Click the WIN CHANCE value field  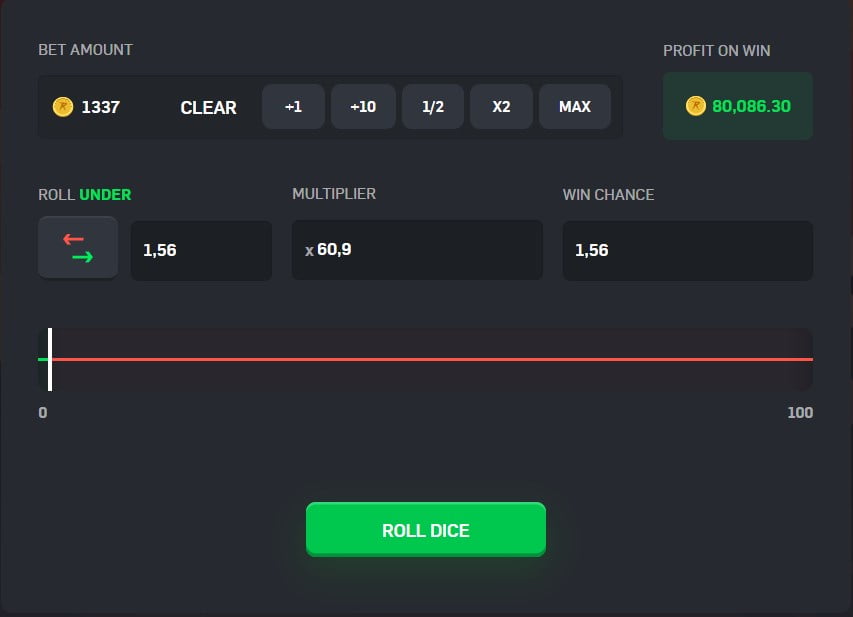687,250
